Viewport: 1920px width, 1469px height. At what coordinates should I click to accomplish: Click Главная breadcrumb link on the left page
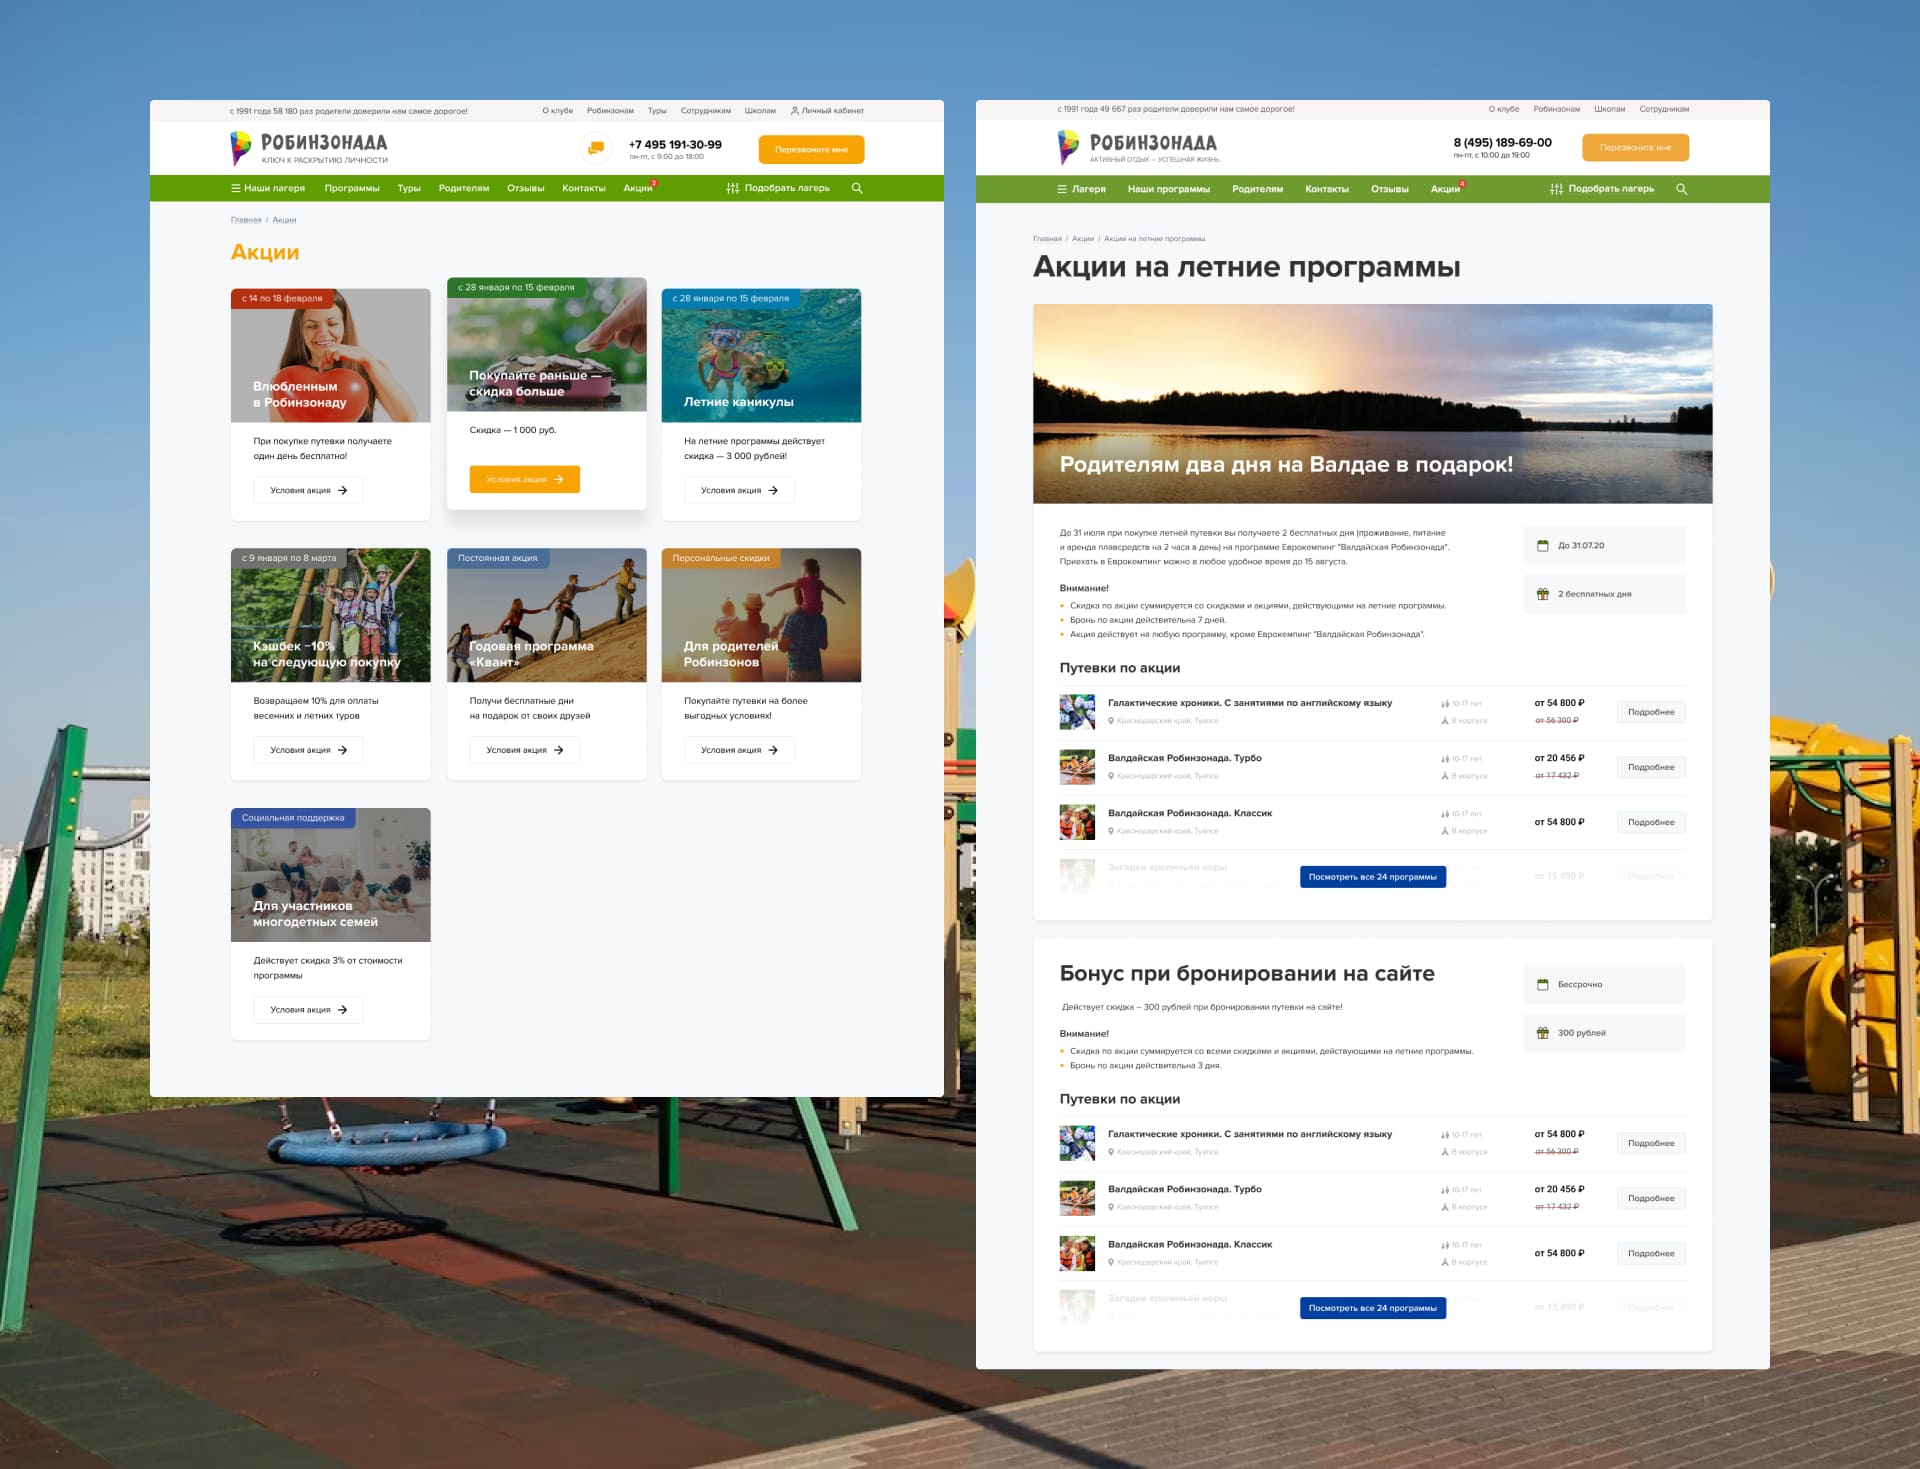[246, 220]
